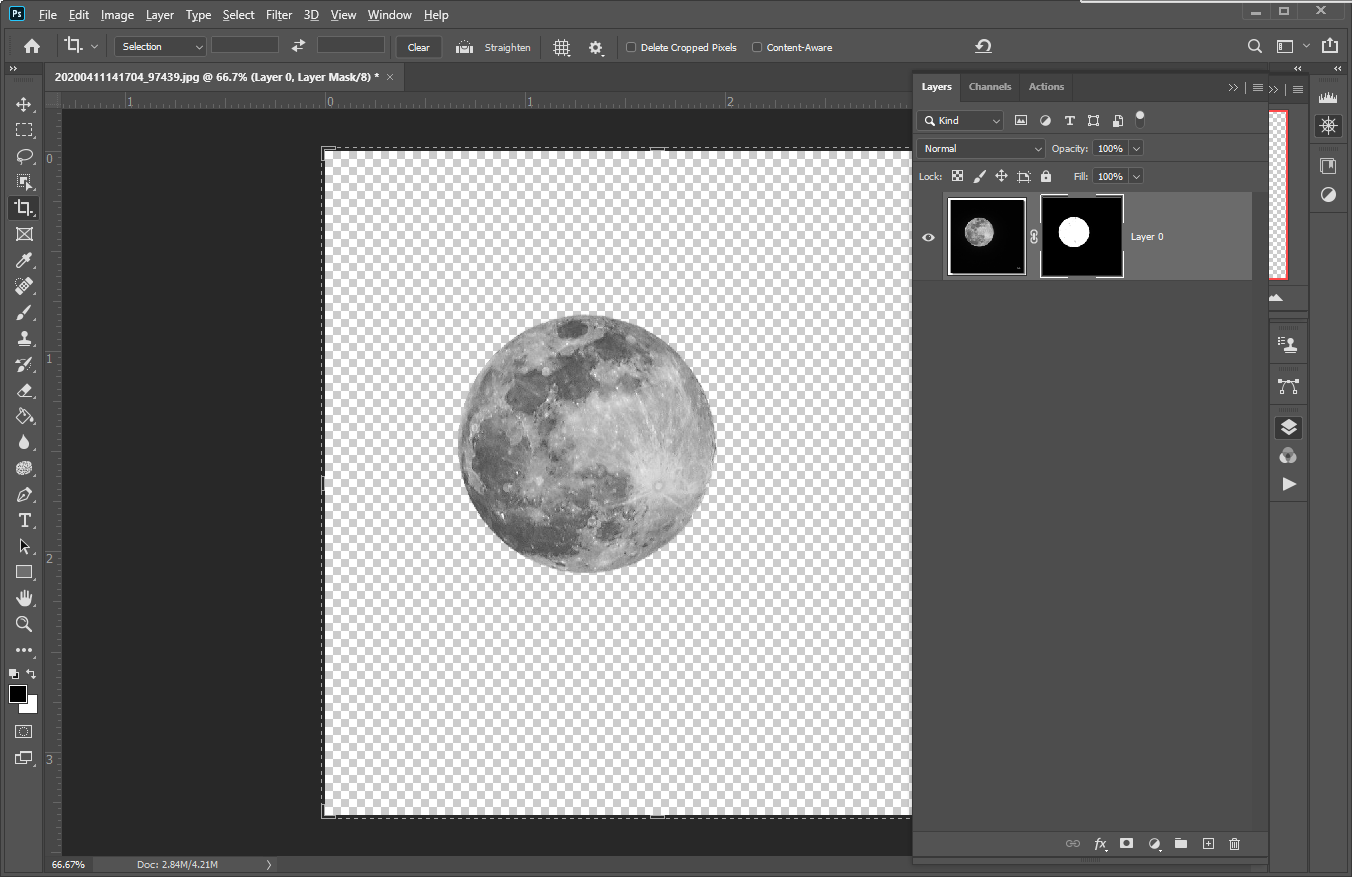This screenshot has height=877, width=1352.
Task: Toggle the layer filter on/off switch
Action: tap(1139, 119)
